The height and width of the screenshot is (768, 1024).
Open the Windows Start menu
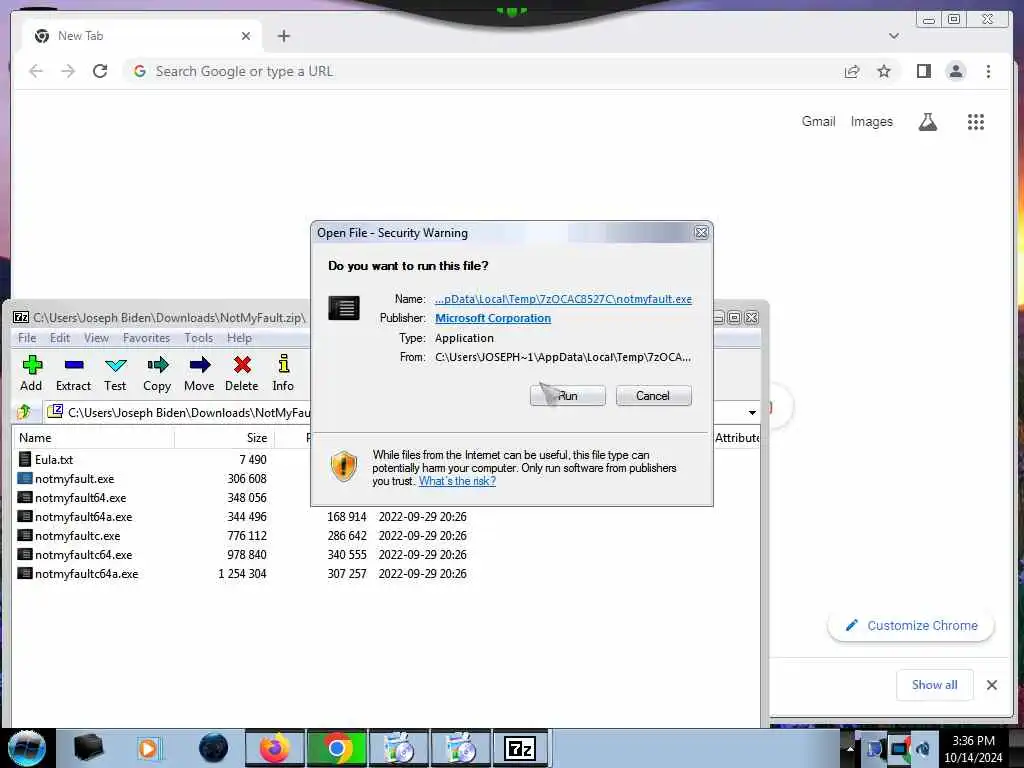pos(26,748)
